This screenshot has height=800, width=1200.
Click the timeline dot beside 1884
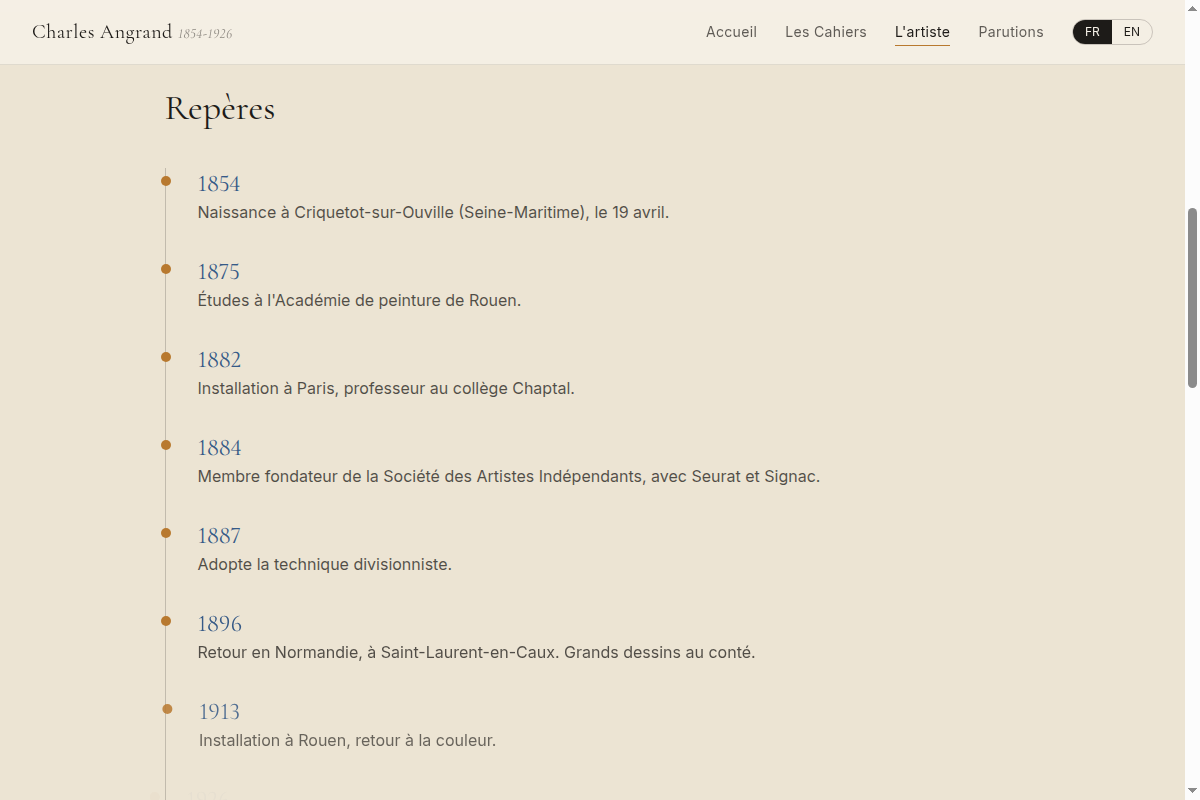(x=166, y=445)
